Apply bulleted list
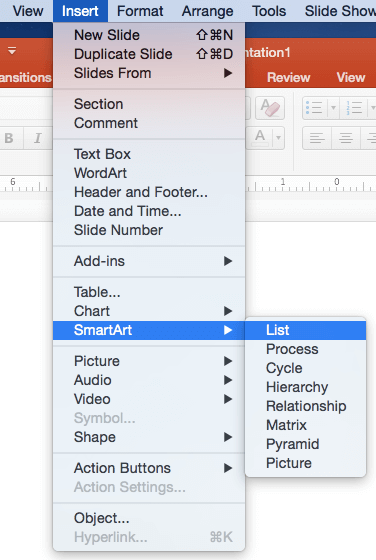The image size is (376, 560). [314, 108]
